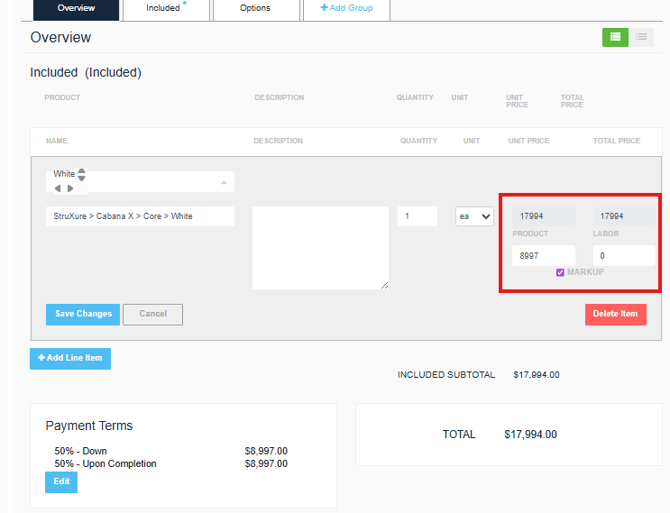Click the up/down sort arrows beside White
Image resolution: width=670 pixels, height=513 pixels.
coord(82,174)
